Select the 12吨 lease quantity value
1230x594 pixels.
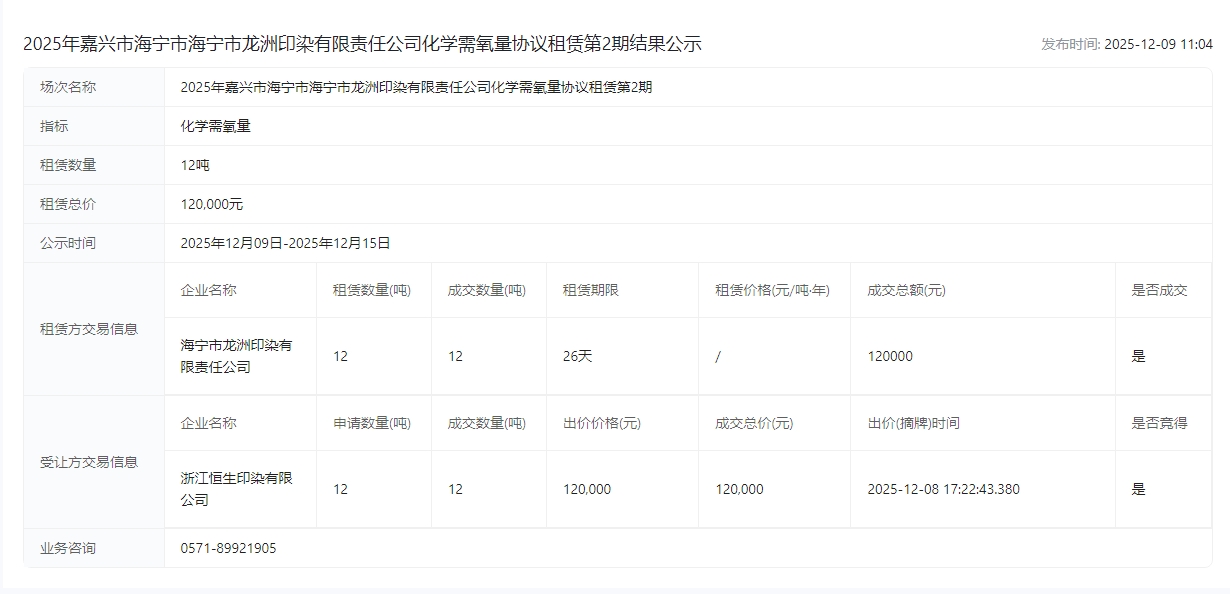[x=195, y=165]
